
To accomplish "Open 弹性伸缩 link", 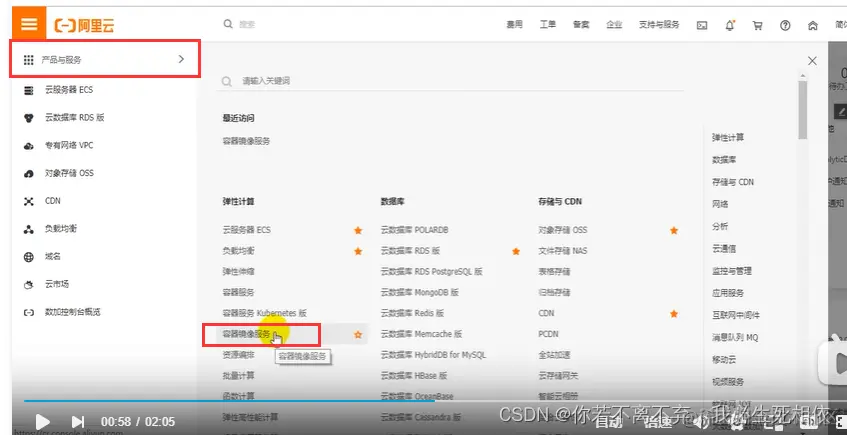I will pyautogui.click(x=238, y=271).
